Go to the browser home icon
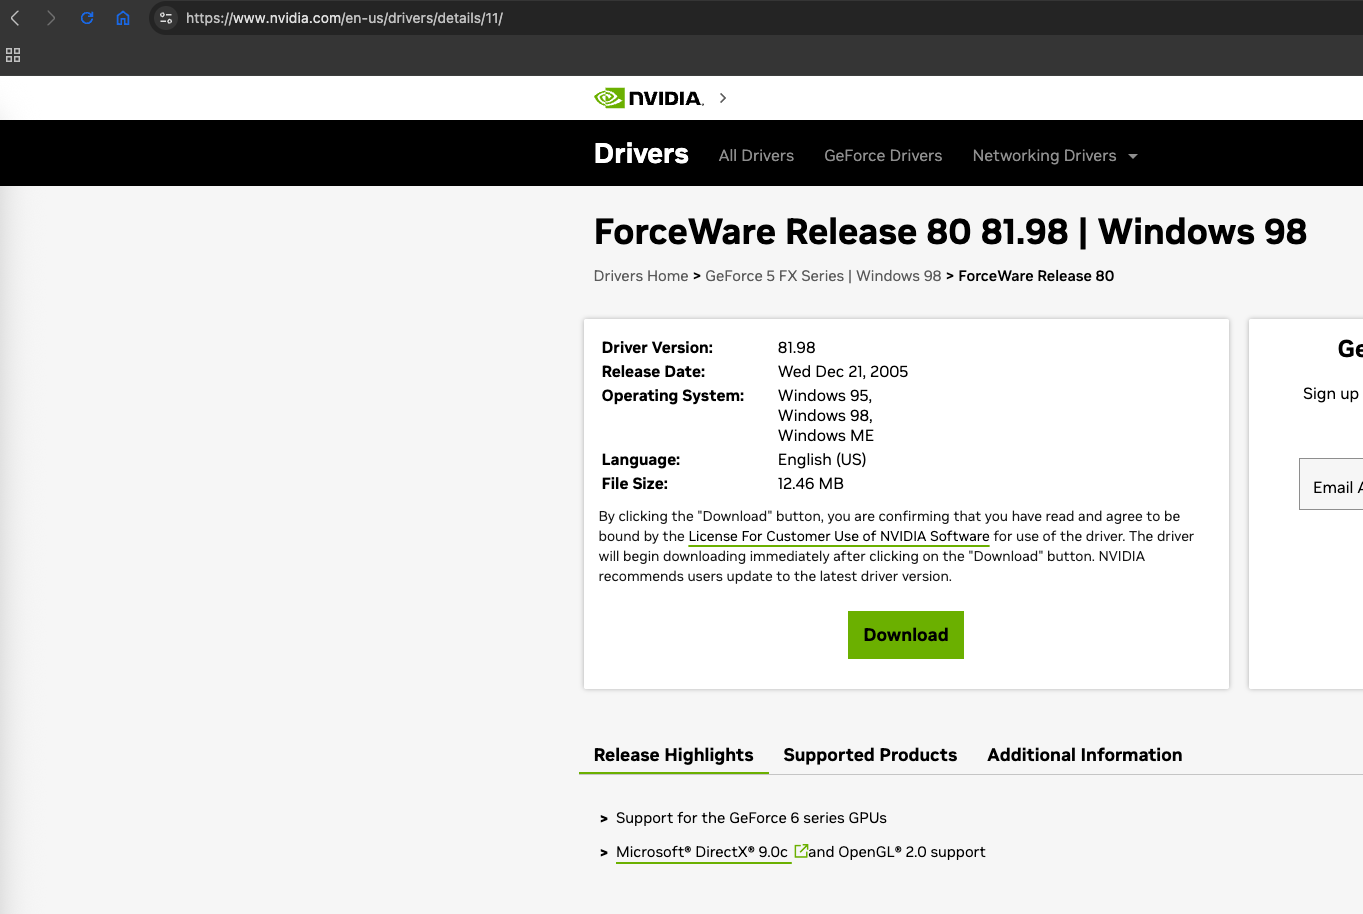The height and width of the screenshot is (914, 1363). coord(123,18)
